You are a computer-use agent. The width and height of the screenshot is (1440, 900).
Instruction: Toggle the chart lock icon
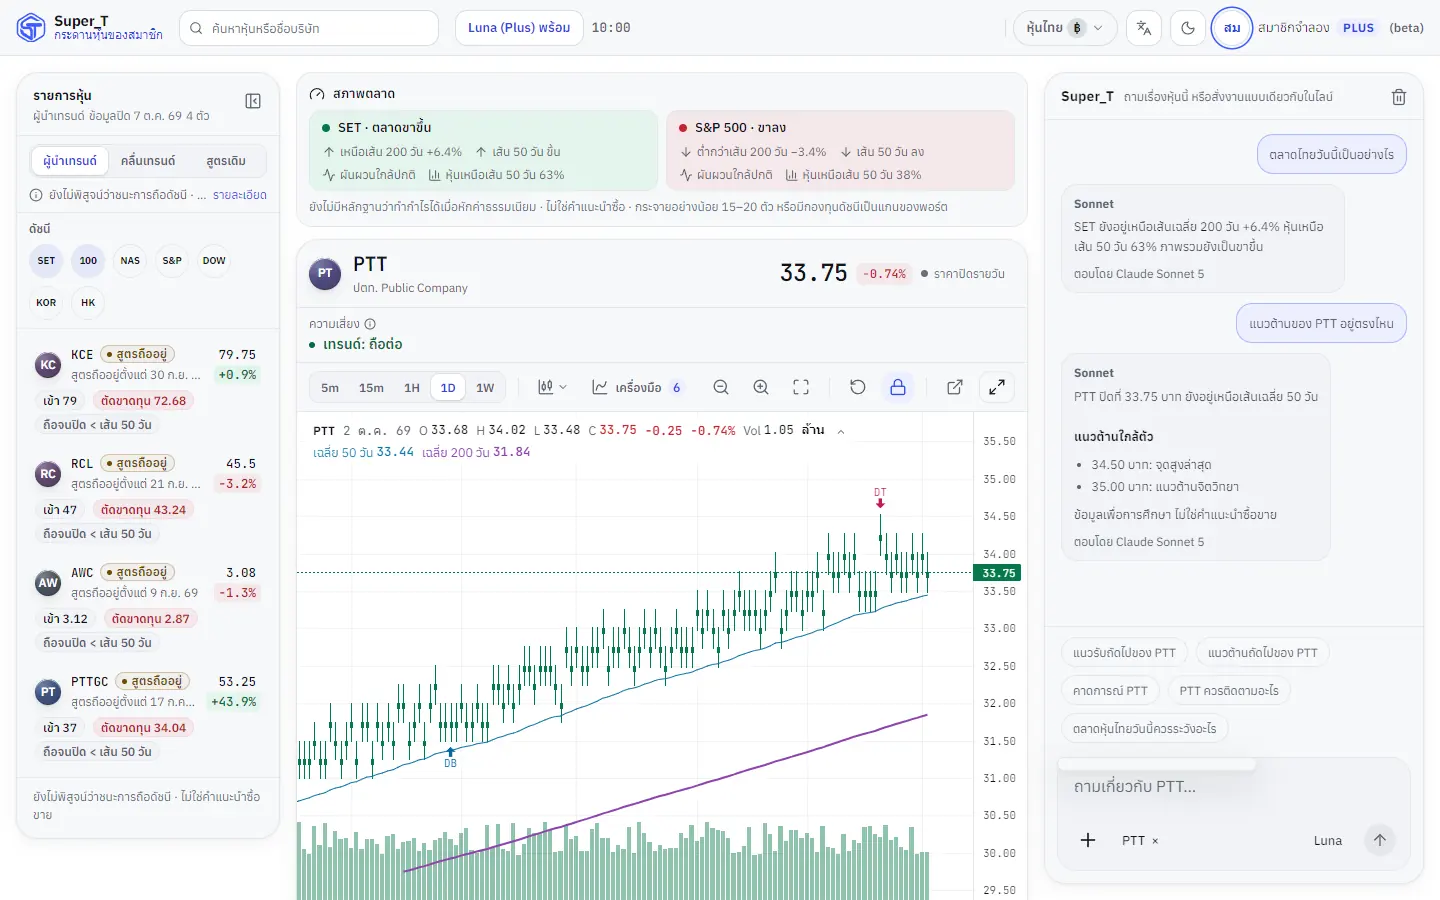pos(898,387)
